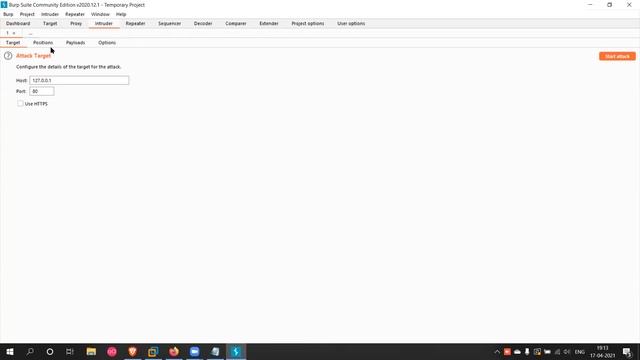Open the Project menu
The height and width of the screenshot is (360, 640).
(27, 14)
